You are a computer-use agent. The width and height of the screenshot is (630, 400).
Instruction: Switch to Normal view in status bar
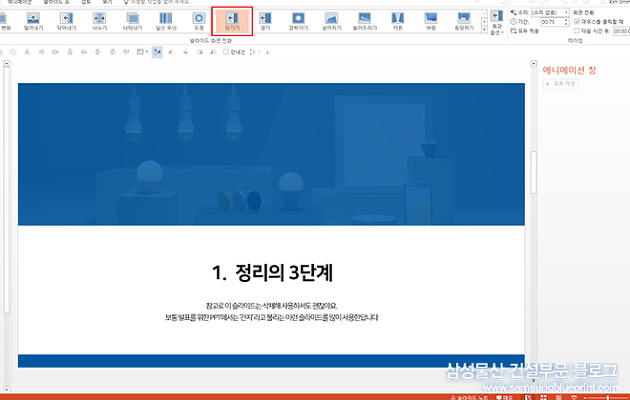click(x=528, y=397)
